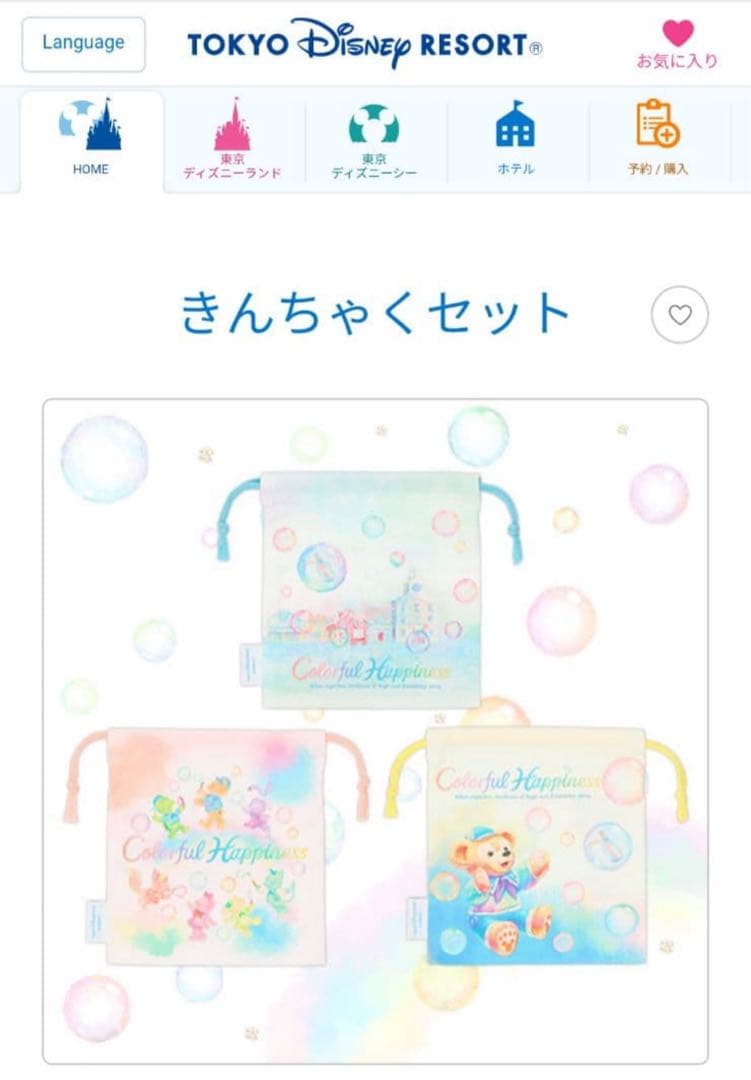The width and height of the screenshot is (751, 1080).
Task: Open favorites via pink heart icon
Action: [678, 32]
